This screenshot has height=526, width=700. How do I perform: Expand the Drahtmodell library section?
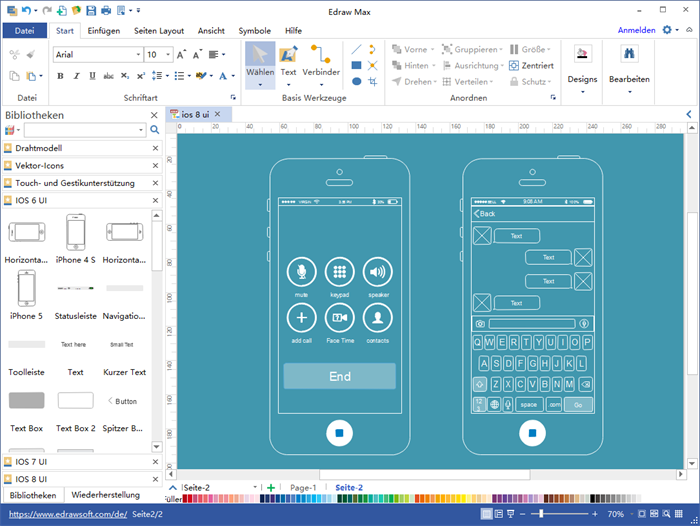pyautogui.click(x=38, y=148)
